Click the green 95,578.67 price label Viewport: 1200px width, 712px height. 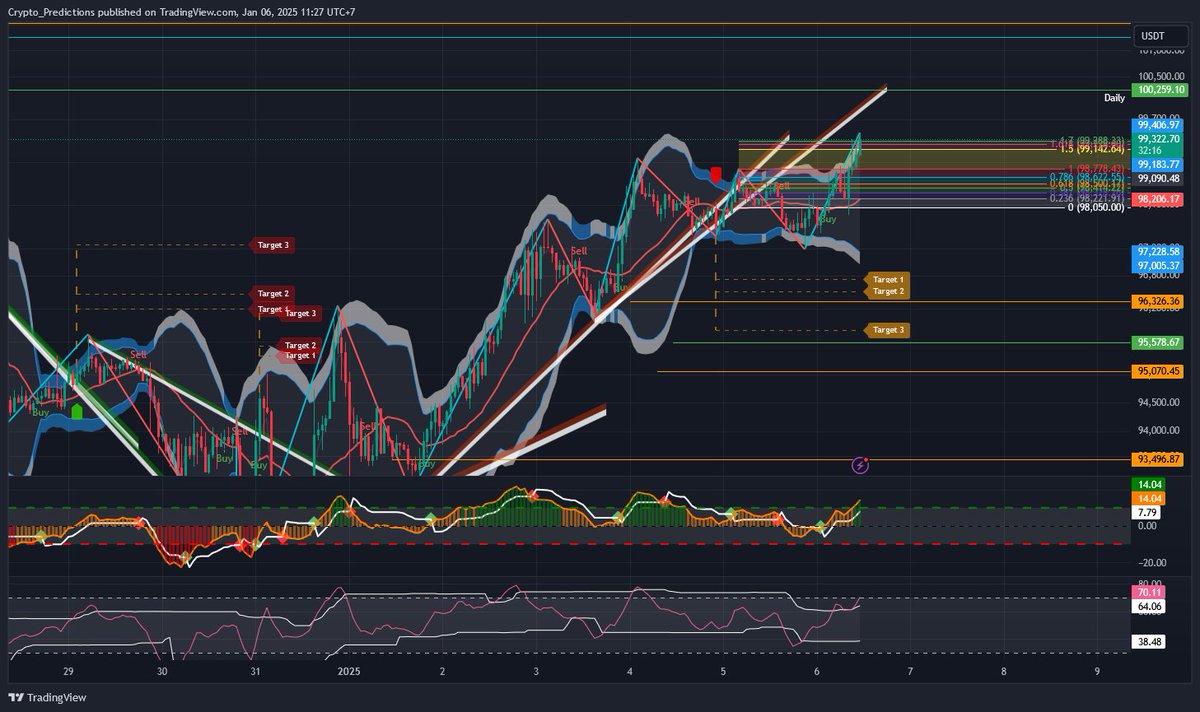coord(1159,342)
